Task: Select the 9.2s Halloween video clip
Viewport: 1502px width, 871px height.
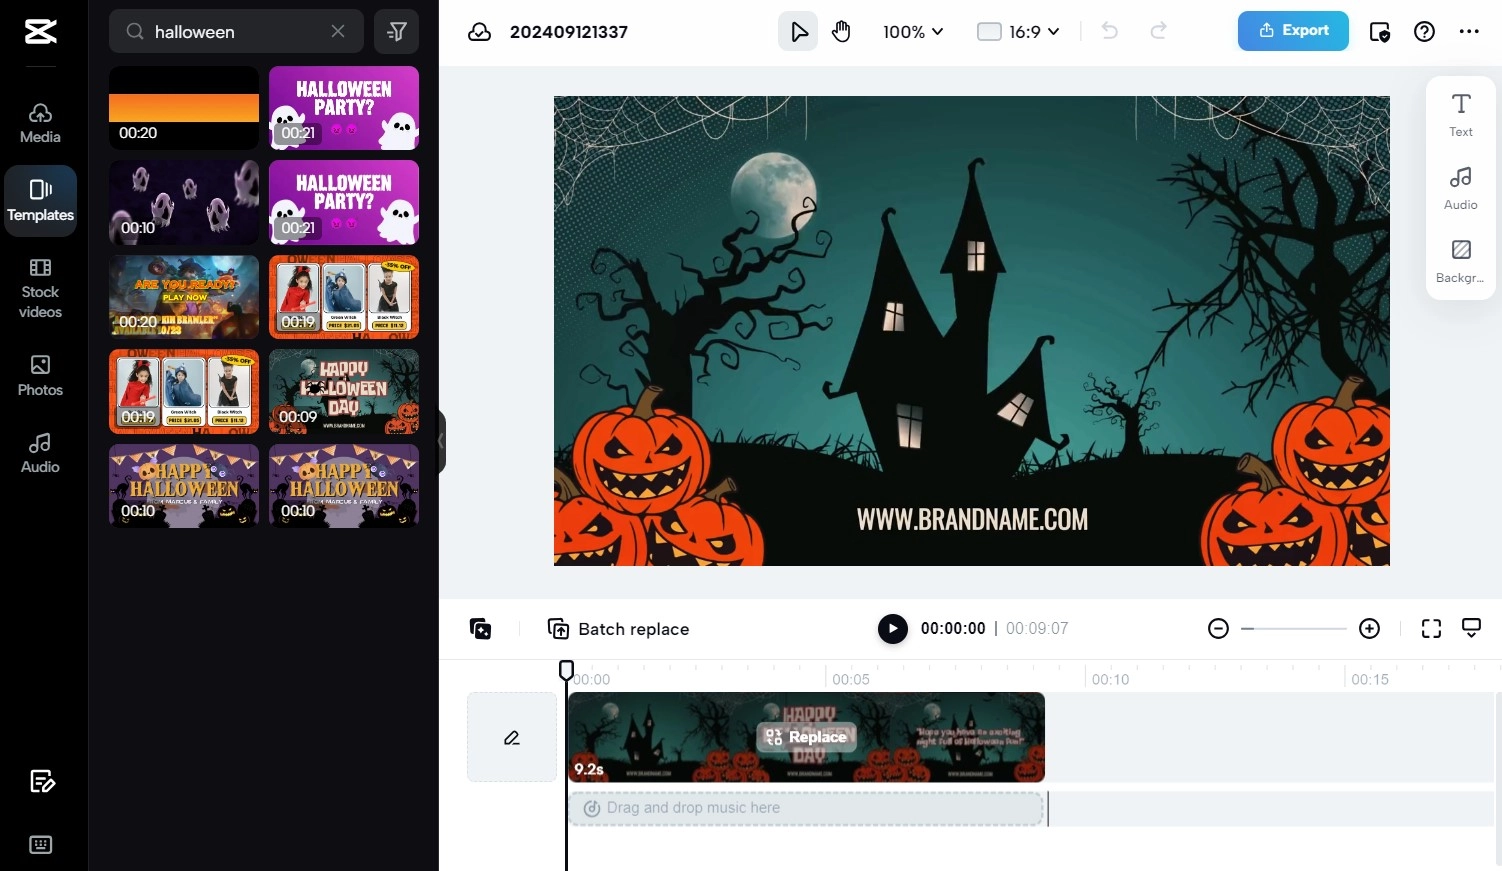Action: 806,737
